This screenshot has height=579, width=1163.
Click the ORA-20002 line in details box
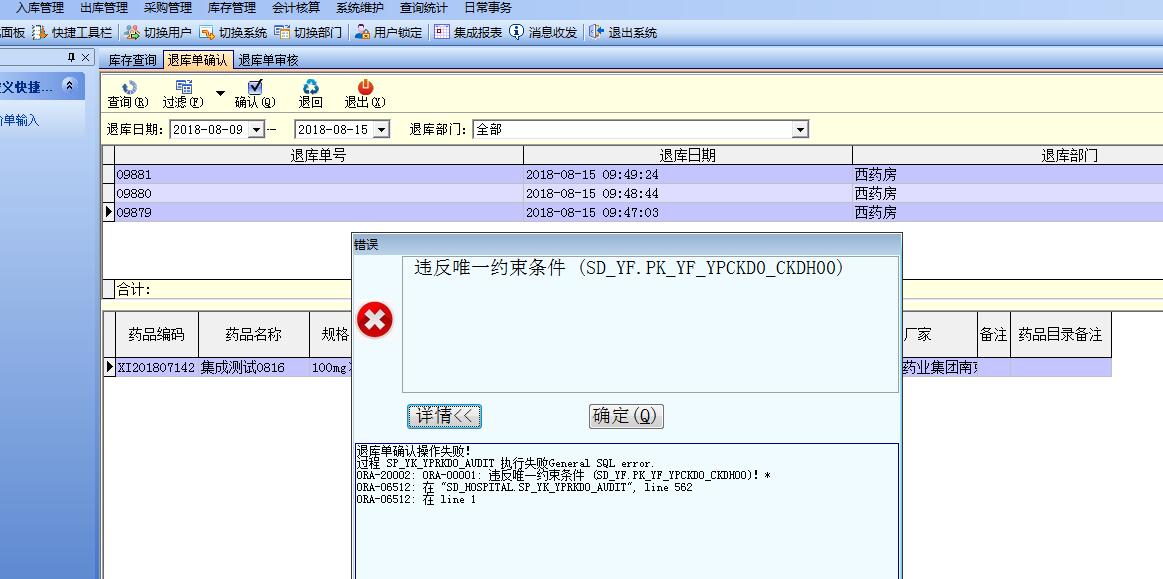click(564, 475)
